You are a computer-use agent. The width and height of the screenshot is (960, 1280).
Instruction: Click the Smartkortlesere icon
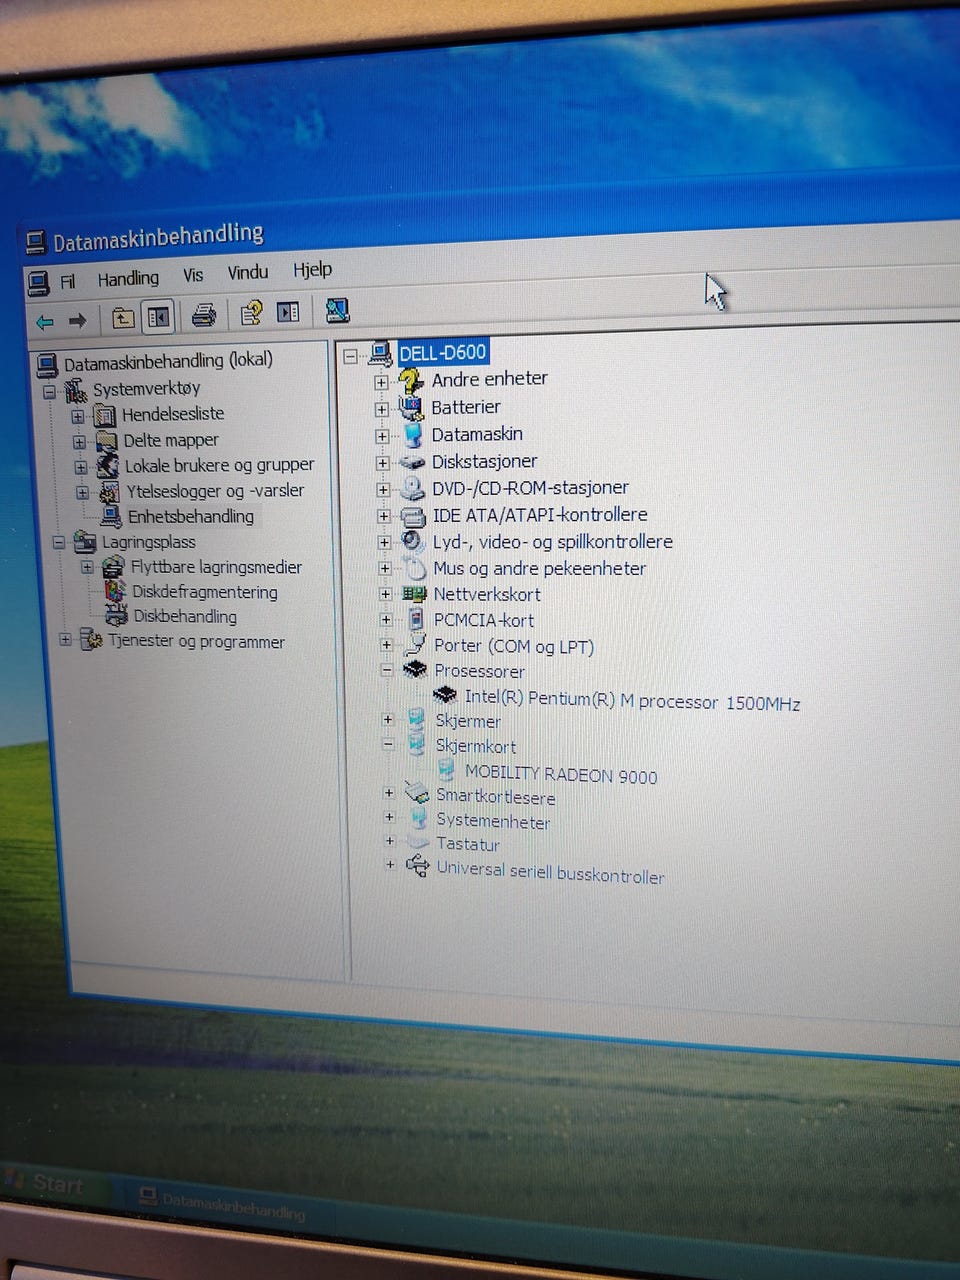(x=417, y=794)
